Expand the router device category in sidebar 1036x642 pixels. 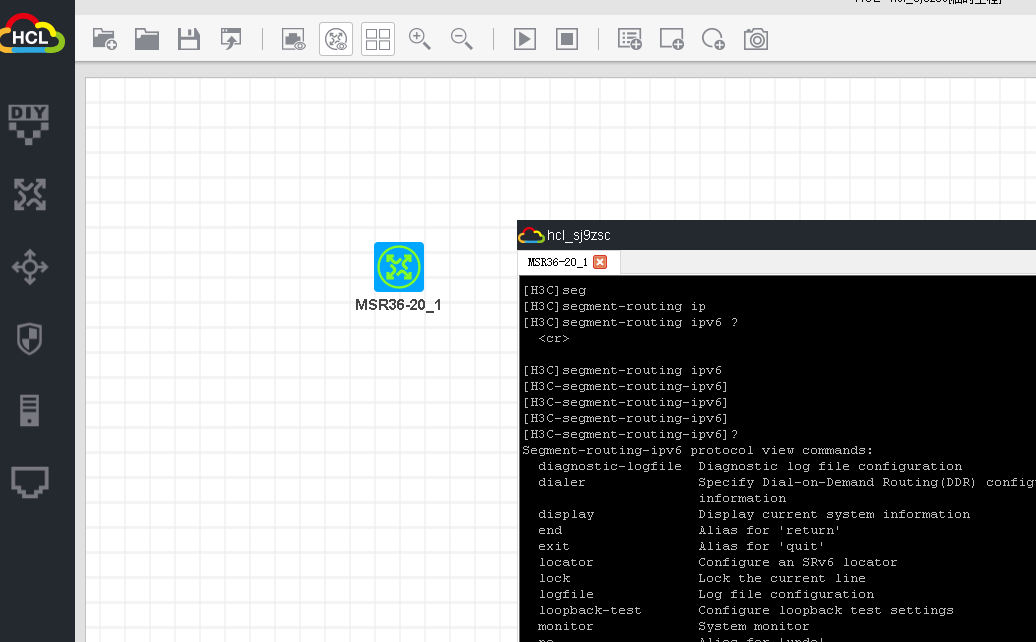(29, 195)
